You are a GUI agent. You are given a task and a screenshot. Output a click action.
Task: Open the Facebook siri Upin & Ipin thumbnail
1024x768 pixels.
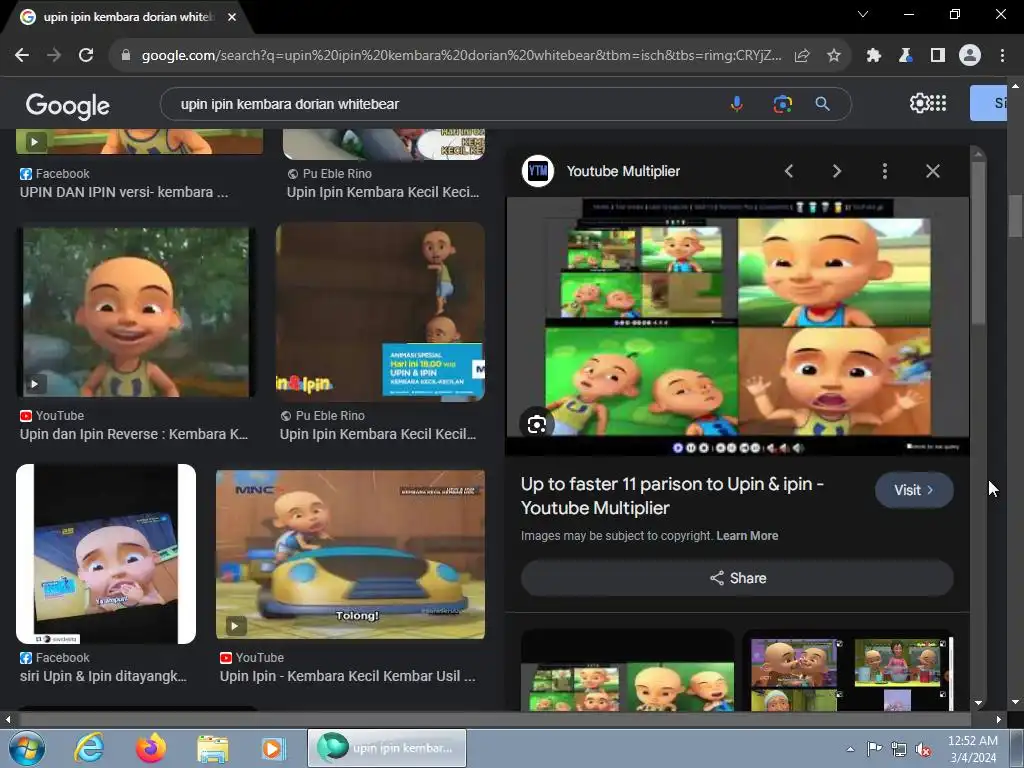pos(106,554)
